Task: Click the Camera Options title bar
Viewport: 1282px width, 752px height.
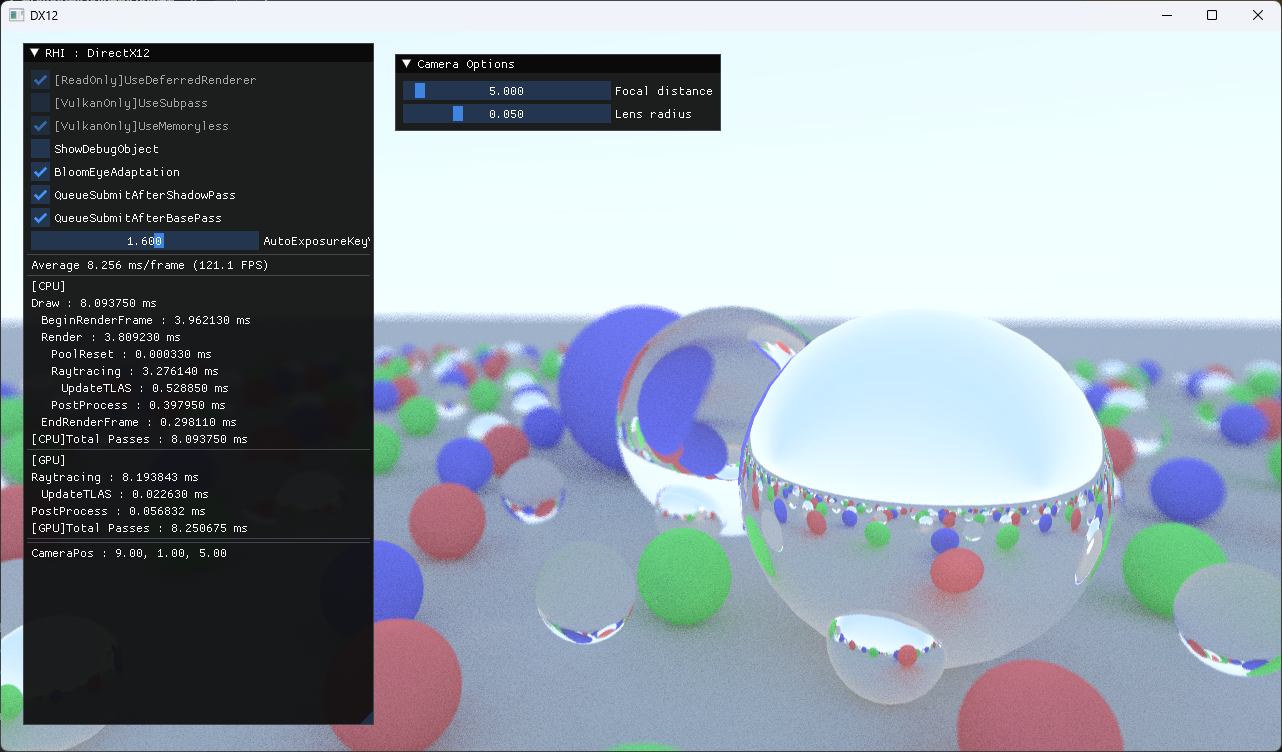Action: 558,64
